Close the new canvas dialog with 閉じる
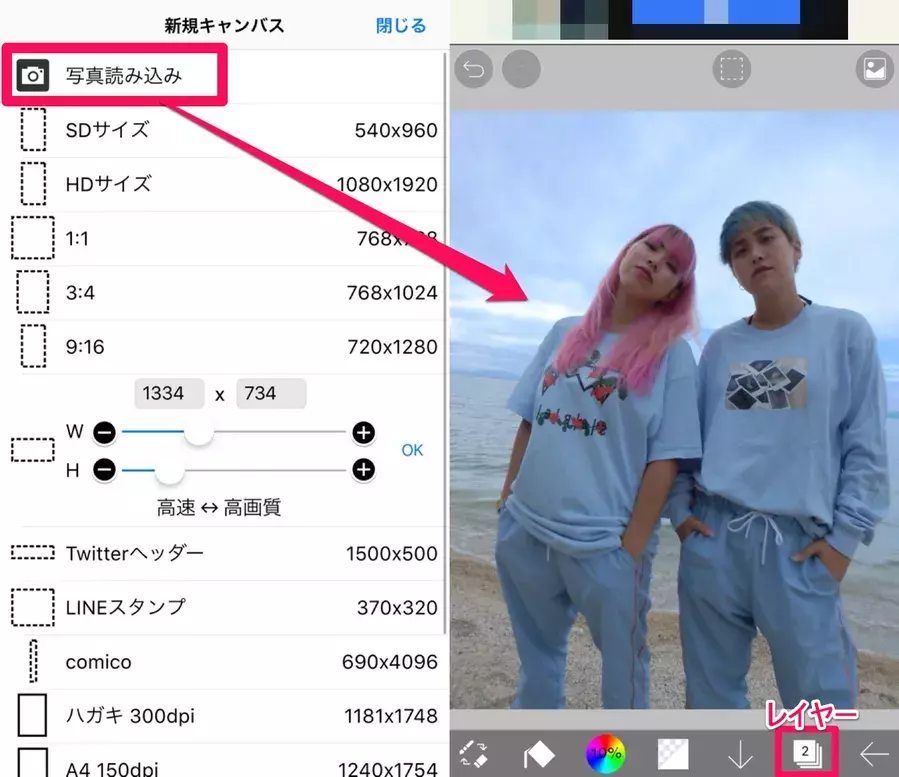 401,26
